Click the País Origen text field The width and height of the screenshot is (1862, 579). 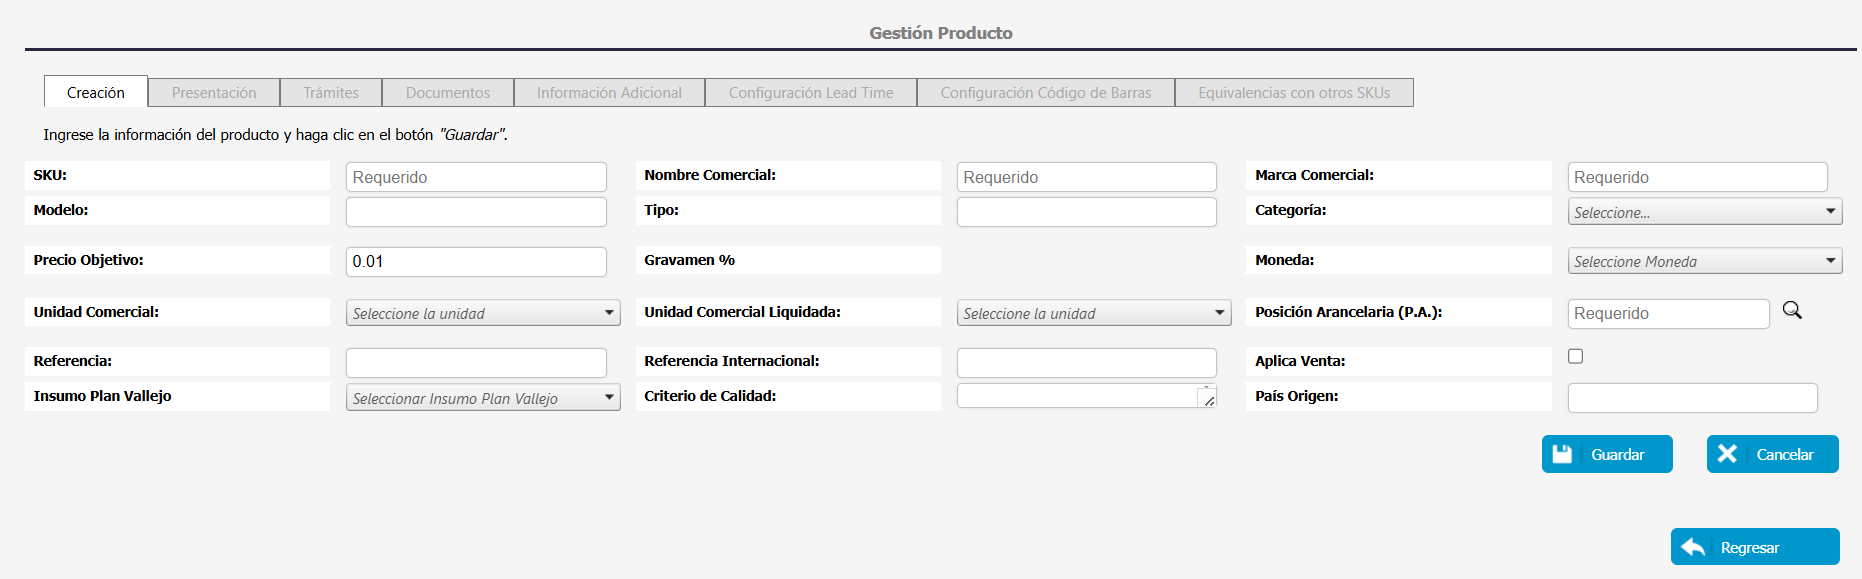tap(1692, 398)
